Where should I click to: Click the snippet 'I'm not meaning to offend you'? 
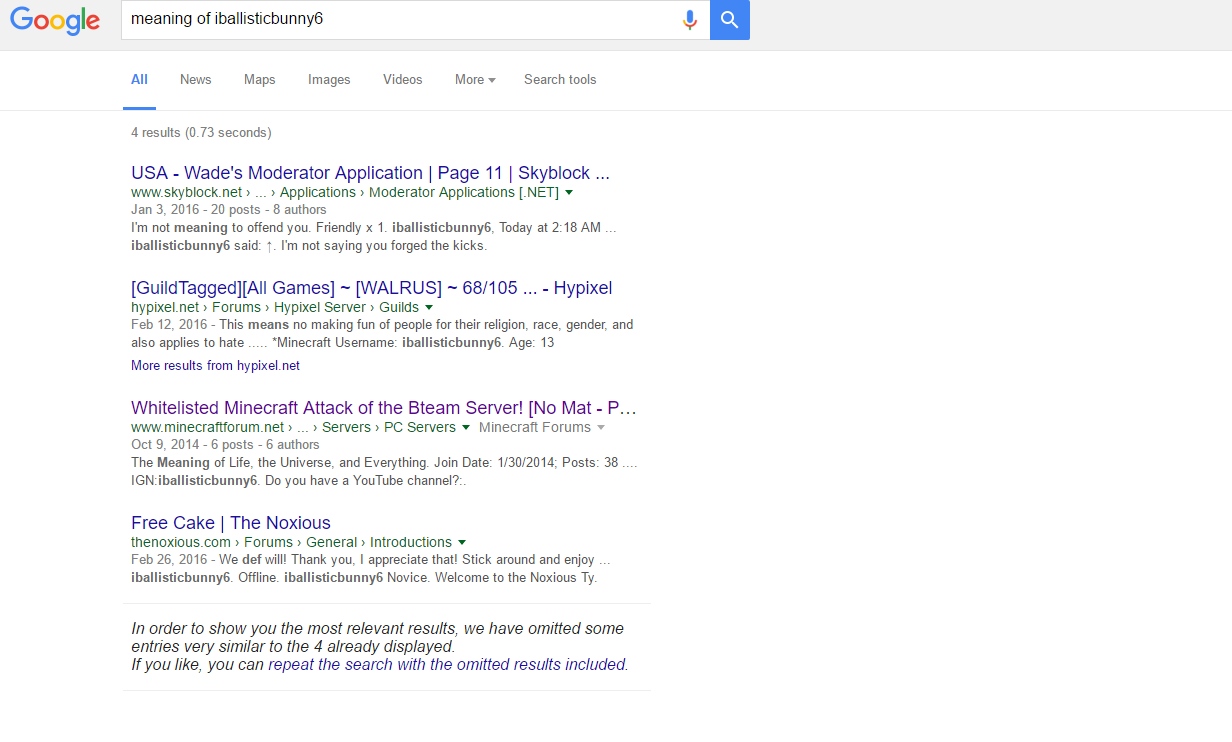[x=374, y=237]
